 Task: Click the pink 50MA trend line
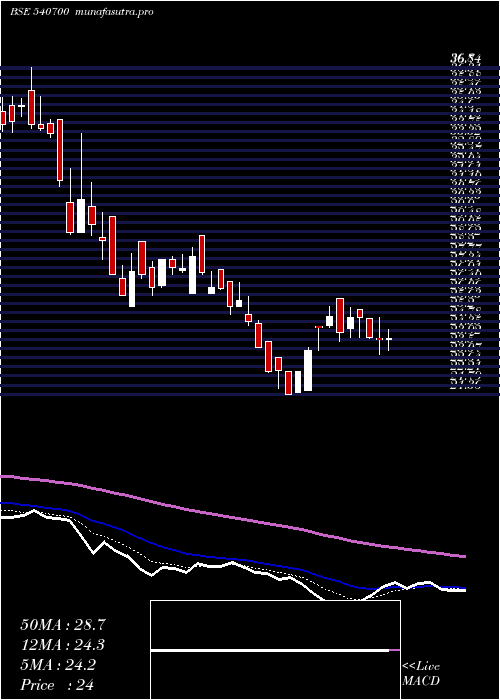coord(232,517)
